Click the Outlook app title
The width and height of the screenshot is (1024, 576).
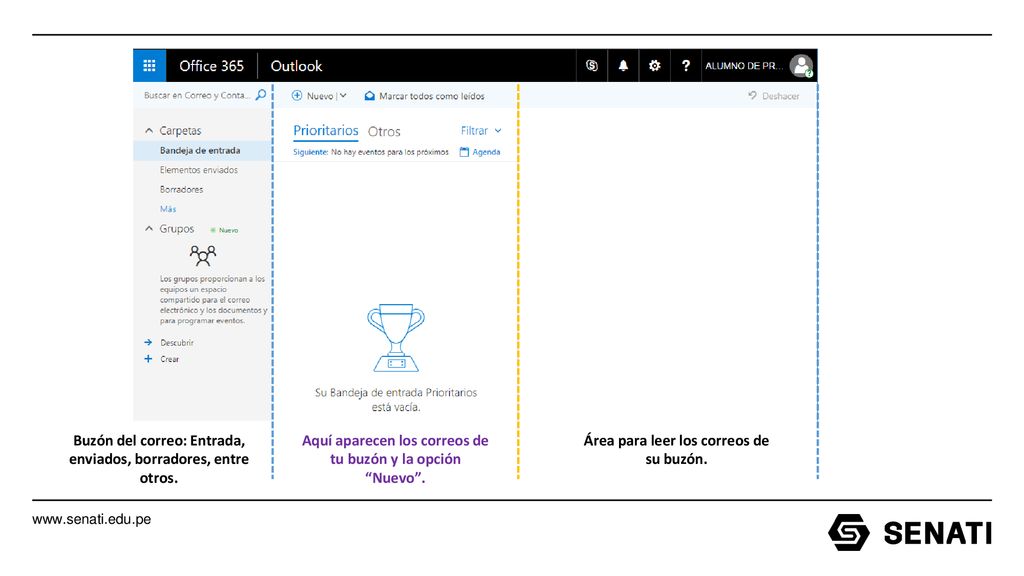tap(296, 66)
